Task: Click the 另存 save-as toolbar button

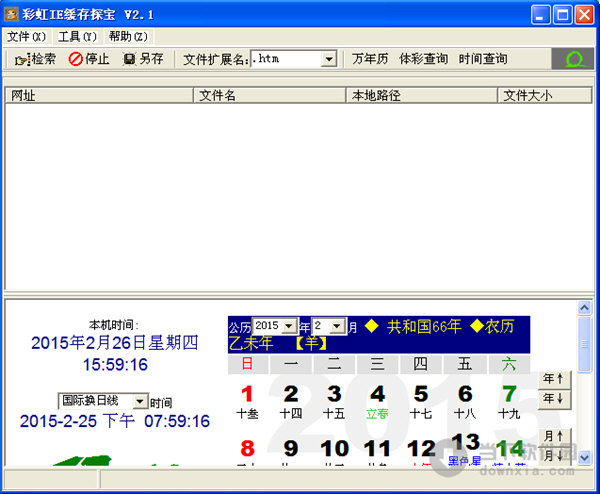Action: pyautogui.click(x=143, y=60)
